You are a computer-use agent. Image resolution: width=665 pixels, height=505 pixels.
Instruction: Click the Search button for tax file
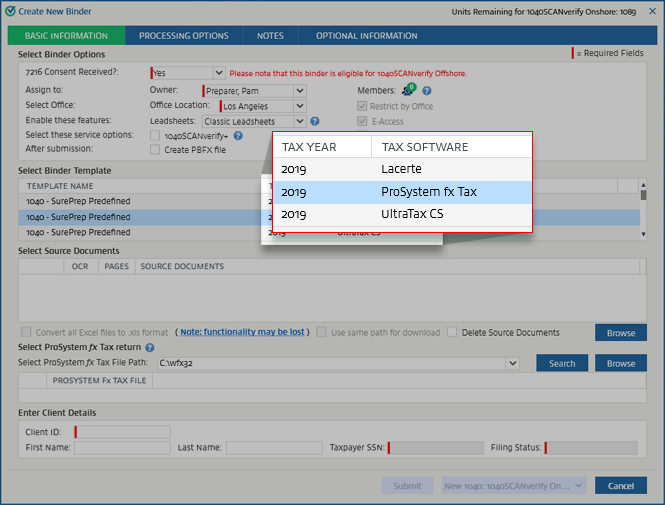point(561,363)
